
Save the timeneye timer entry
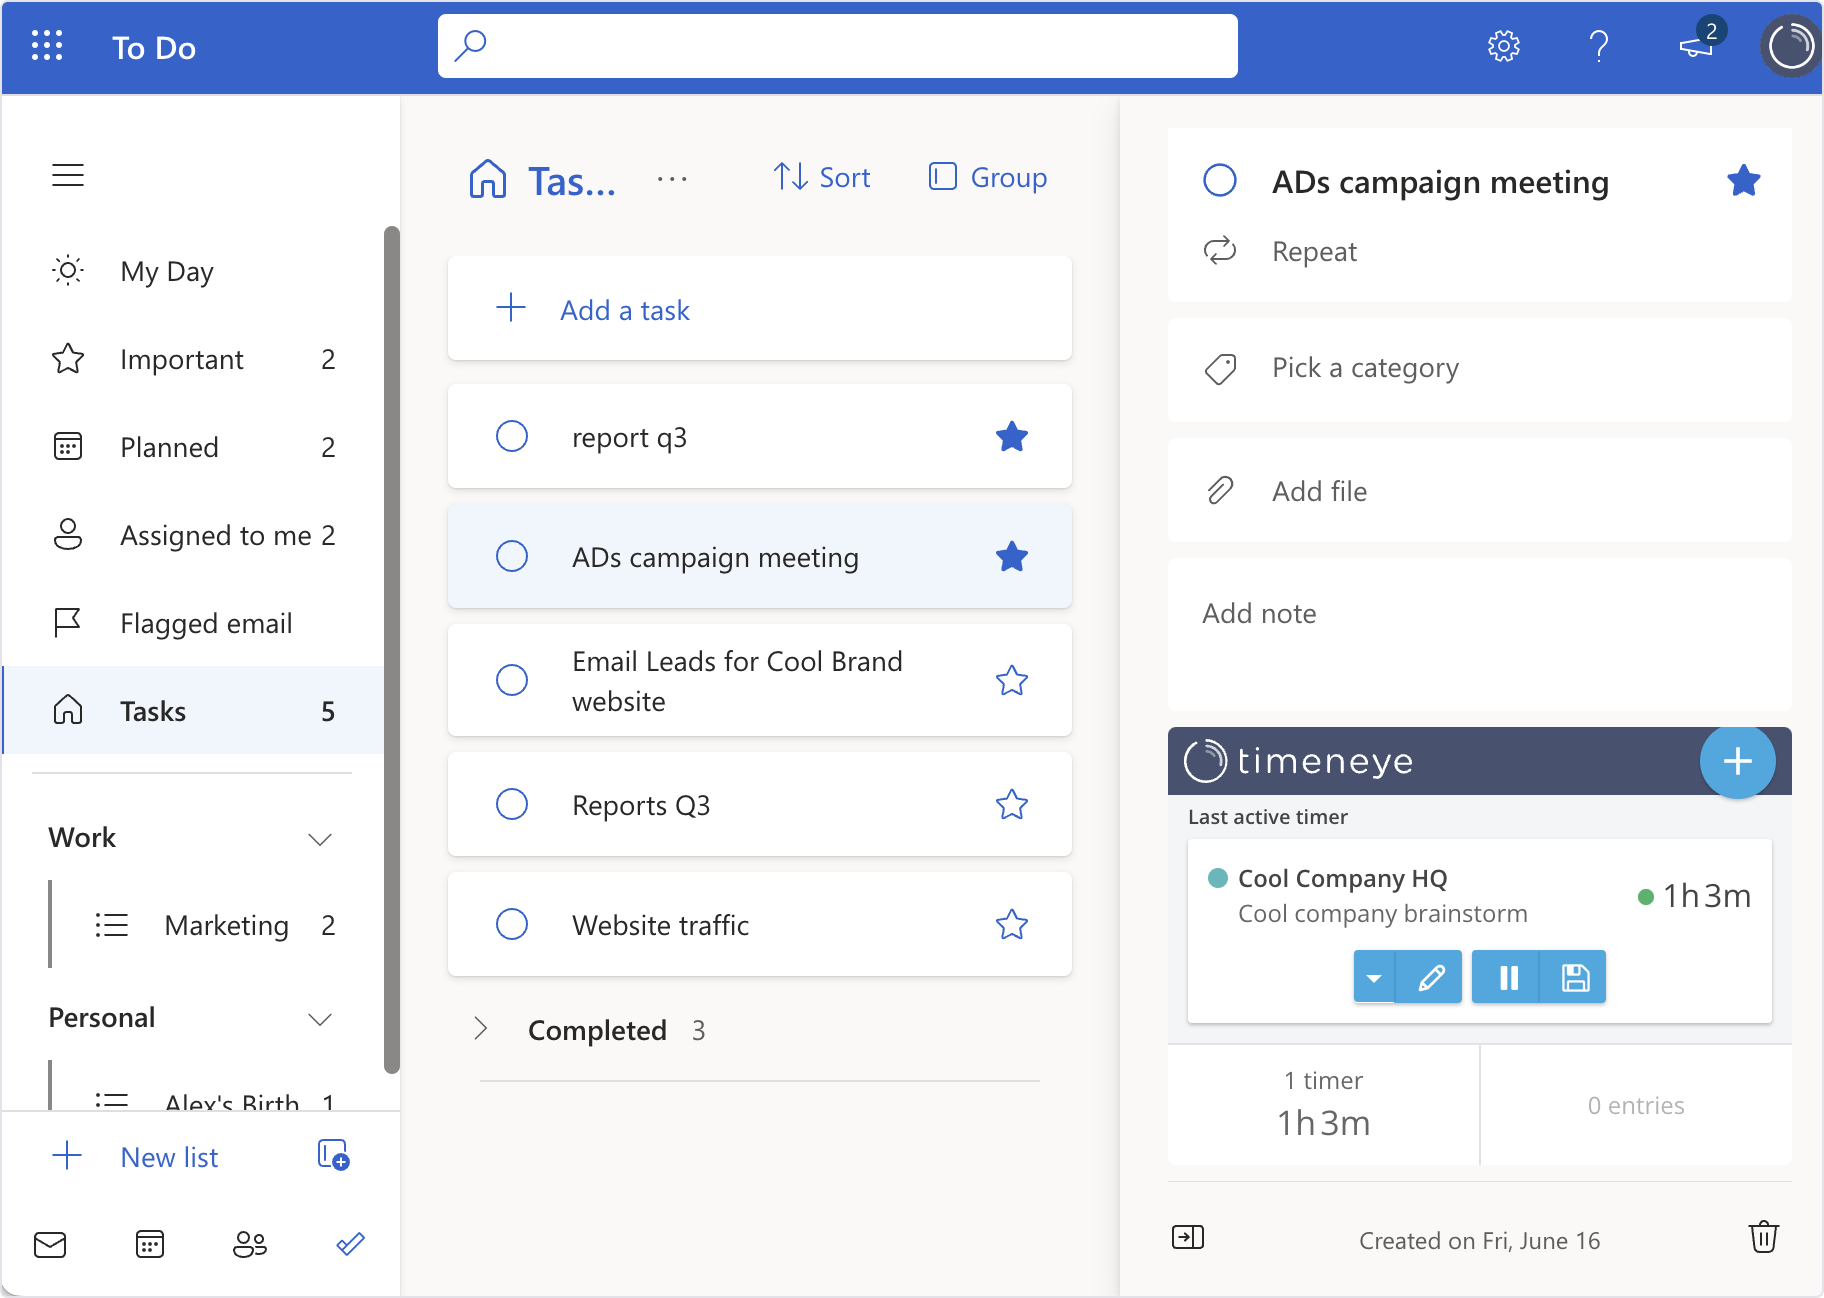coord(1574,977)
